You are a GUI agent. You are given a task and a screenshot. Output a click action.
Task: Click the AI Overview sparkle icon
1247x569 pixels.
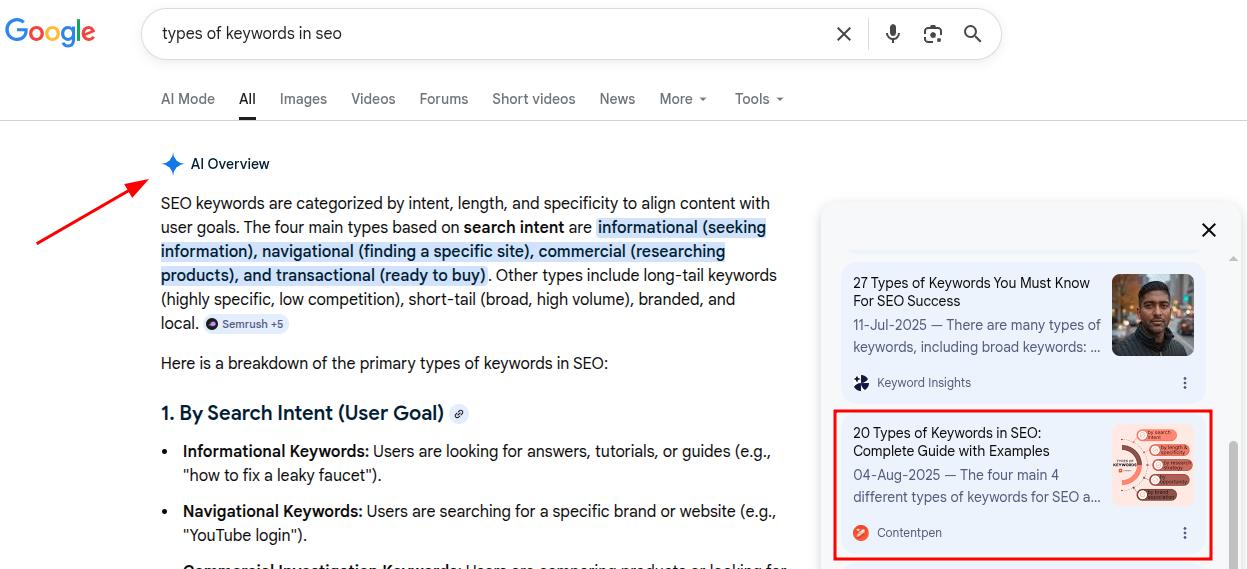point(173,164)
